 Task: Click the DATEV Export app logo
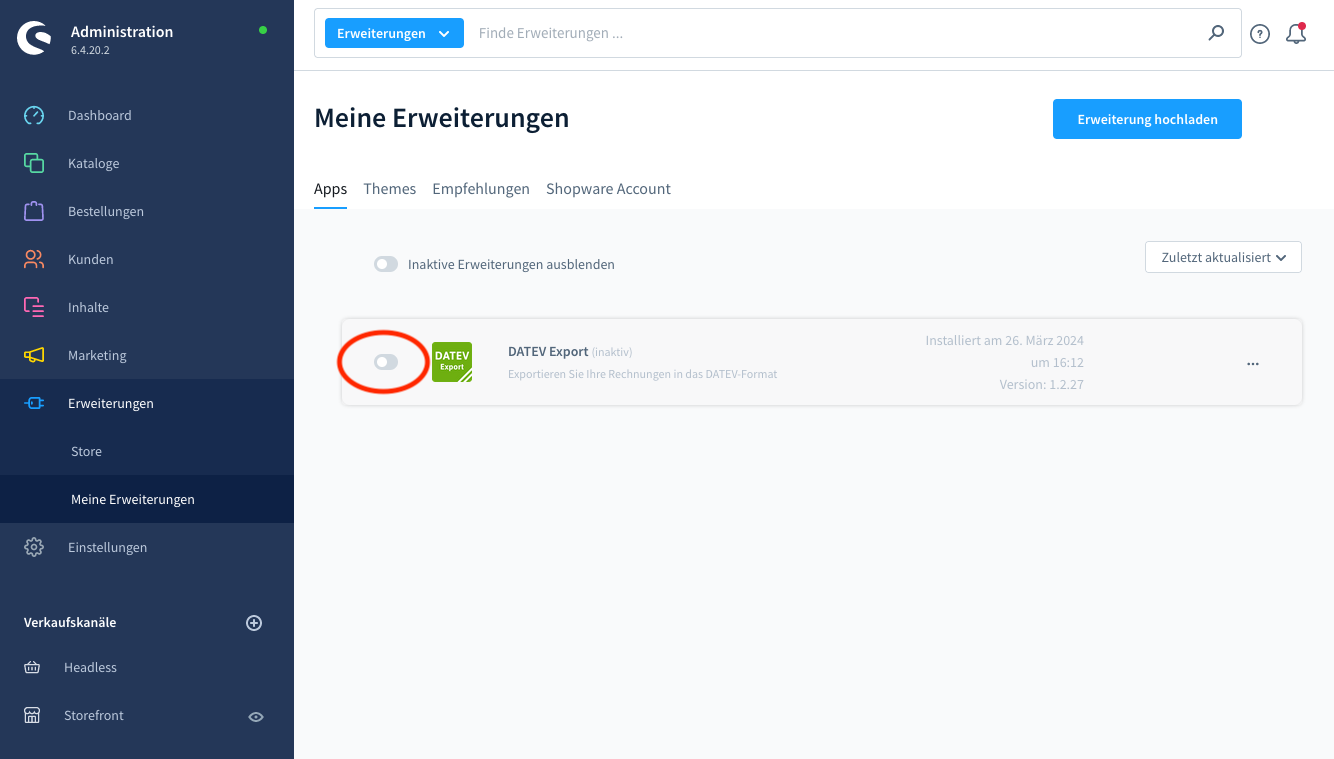point(452,362)
